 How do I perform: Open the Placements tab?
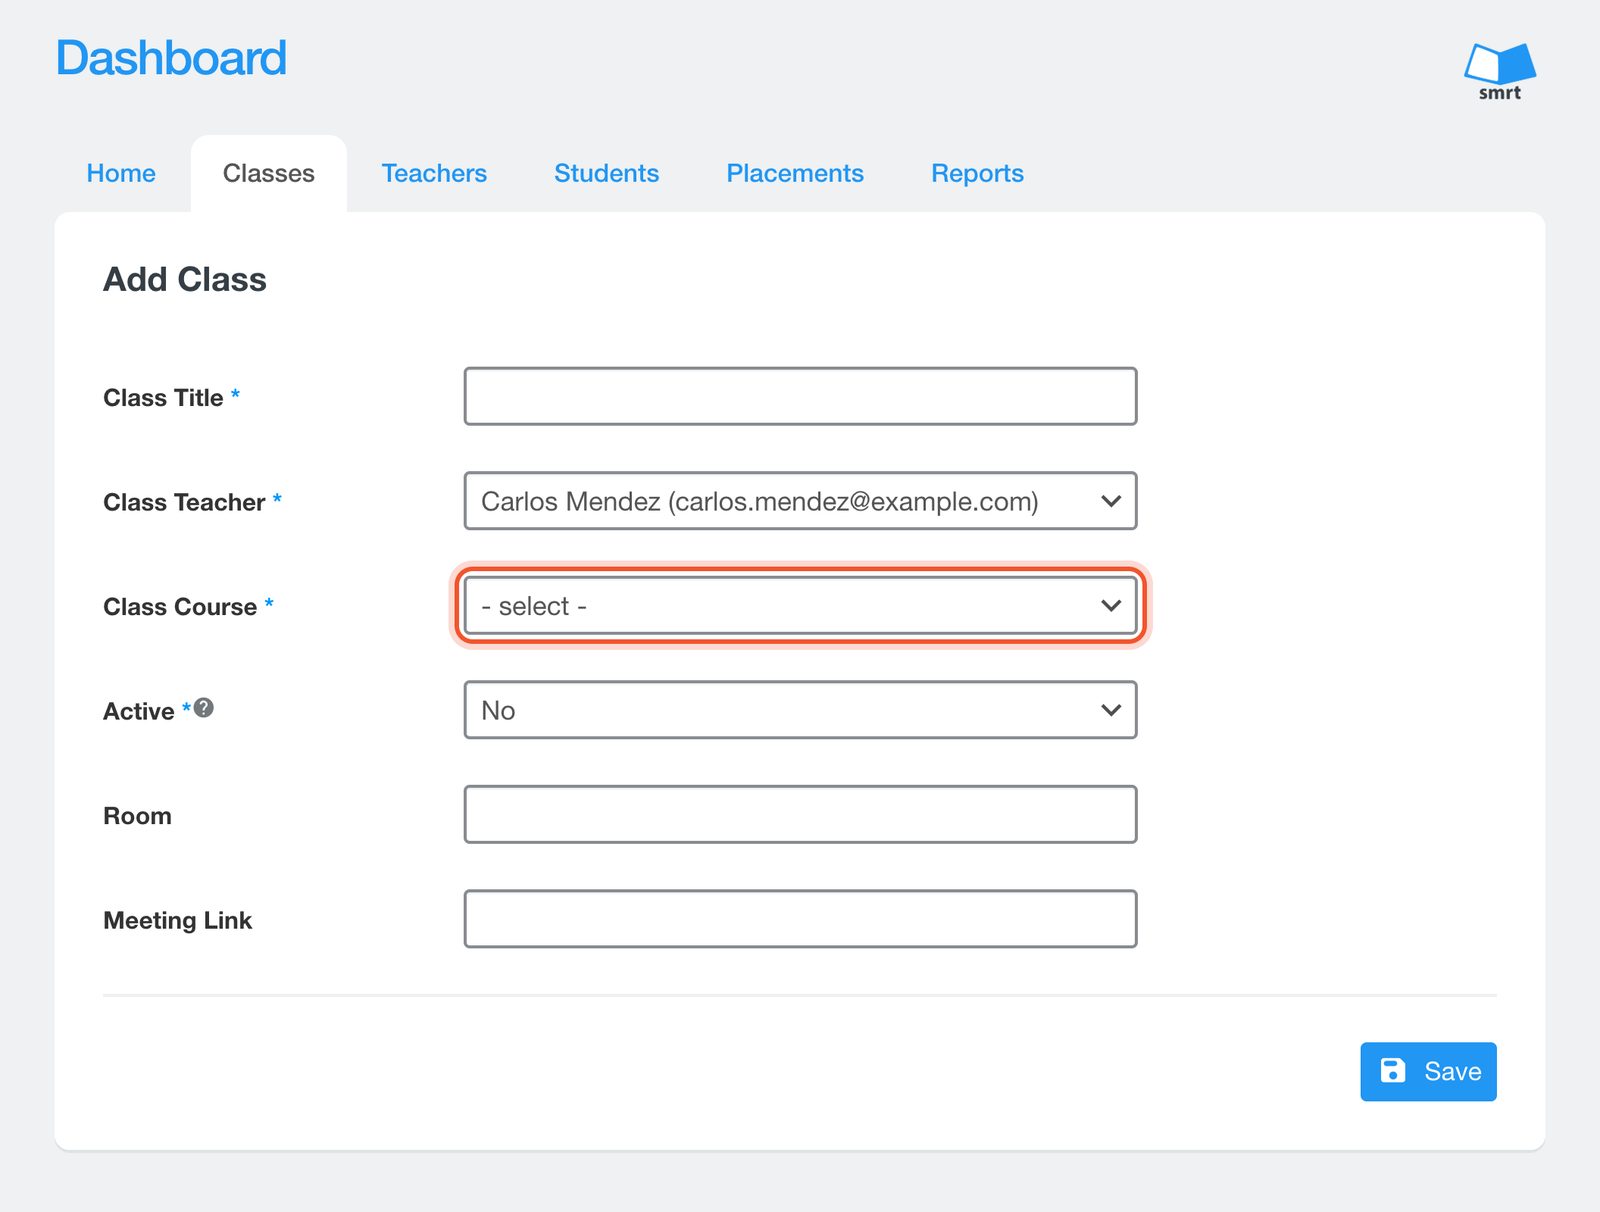coord(795,173)
